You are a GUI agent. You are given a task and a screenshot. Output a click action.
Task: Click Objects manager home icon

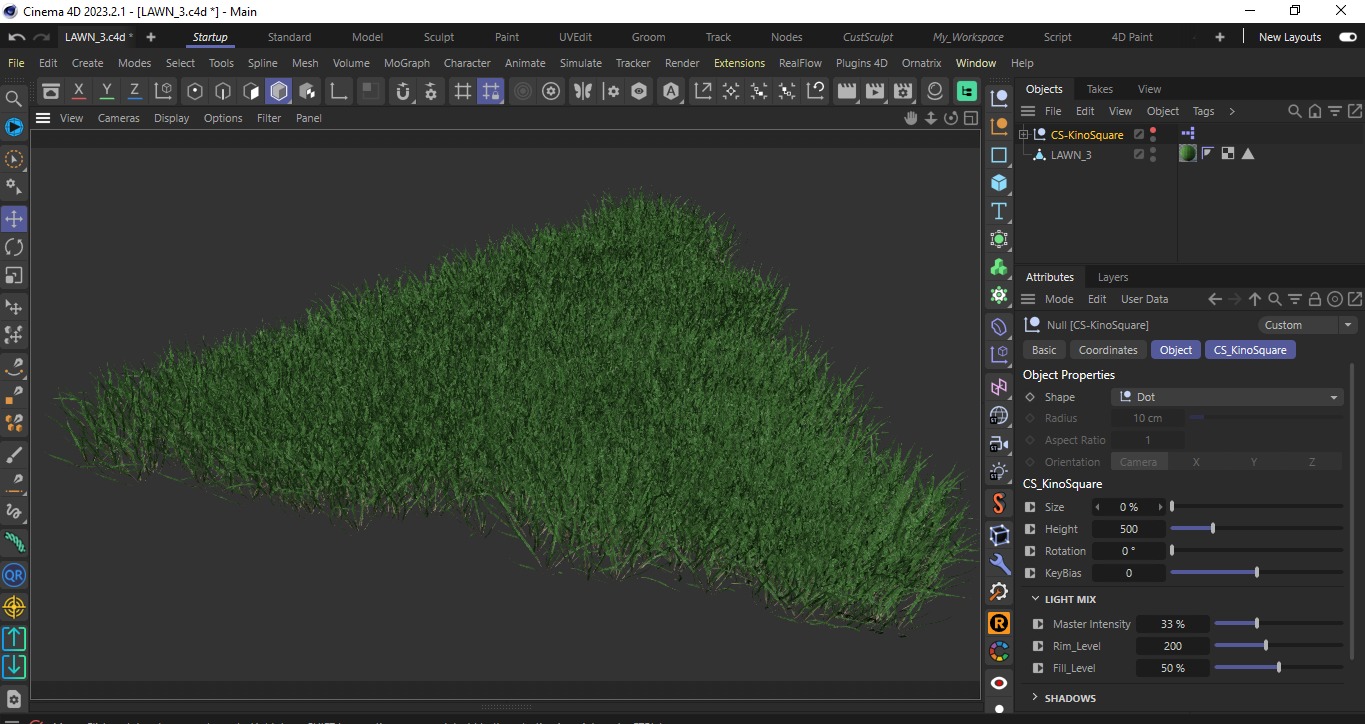(x=1314, y=111)
